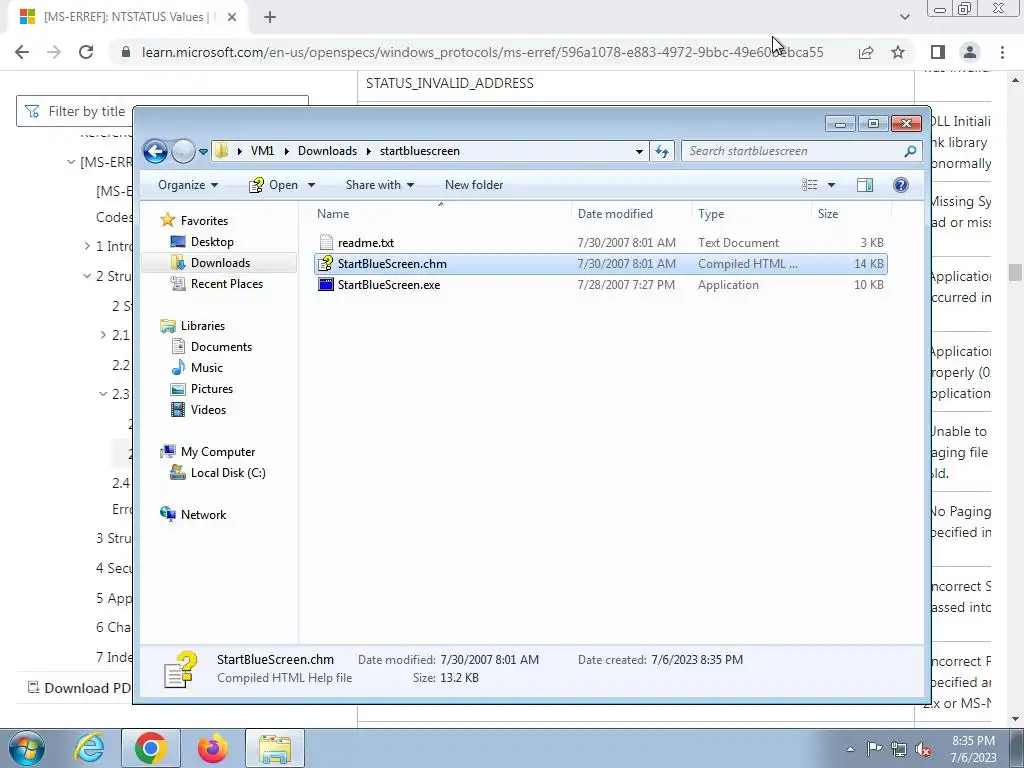Open the recent locations dropdown arrow
The width and height of the screenshot is (1024, 768).
[203, 152]
